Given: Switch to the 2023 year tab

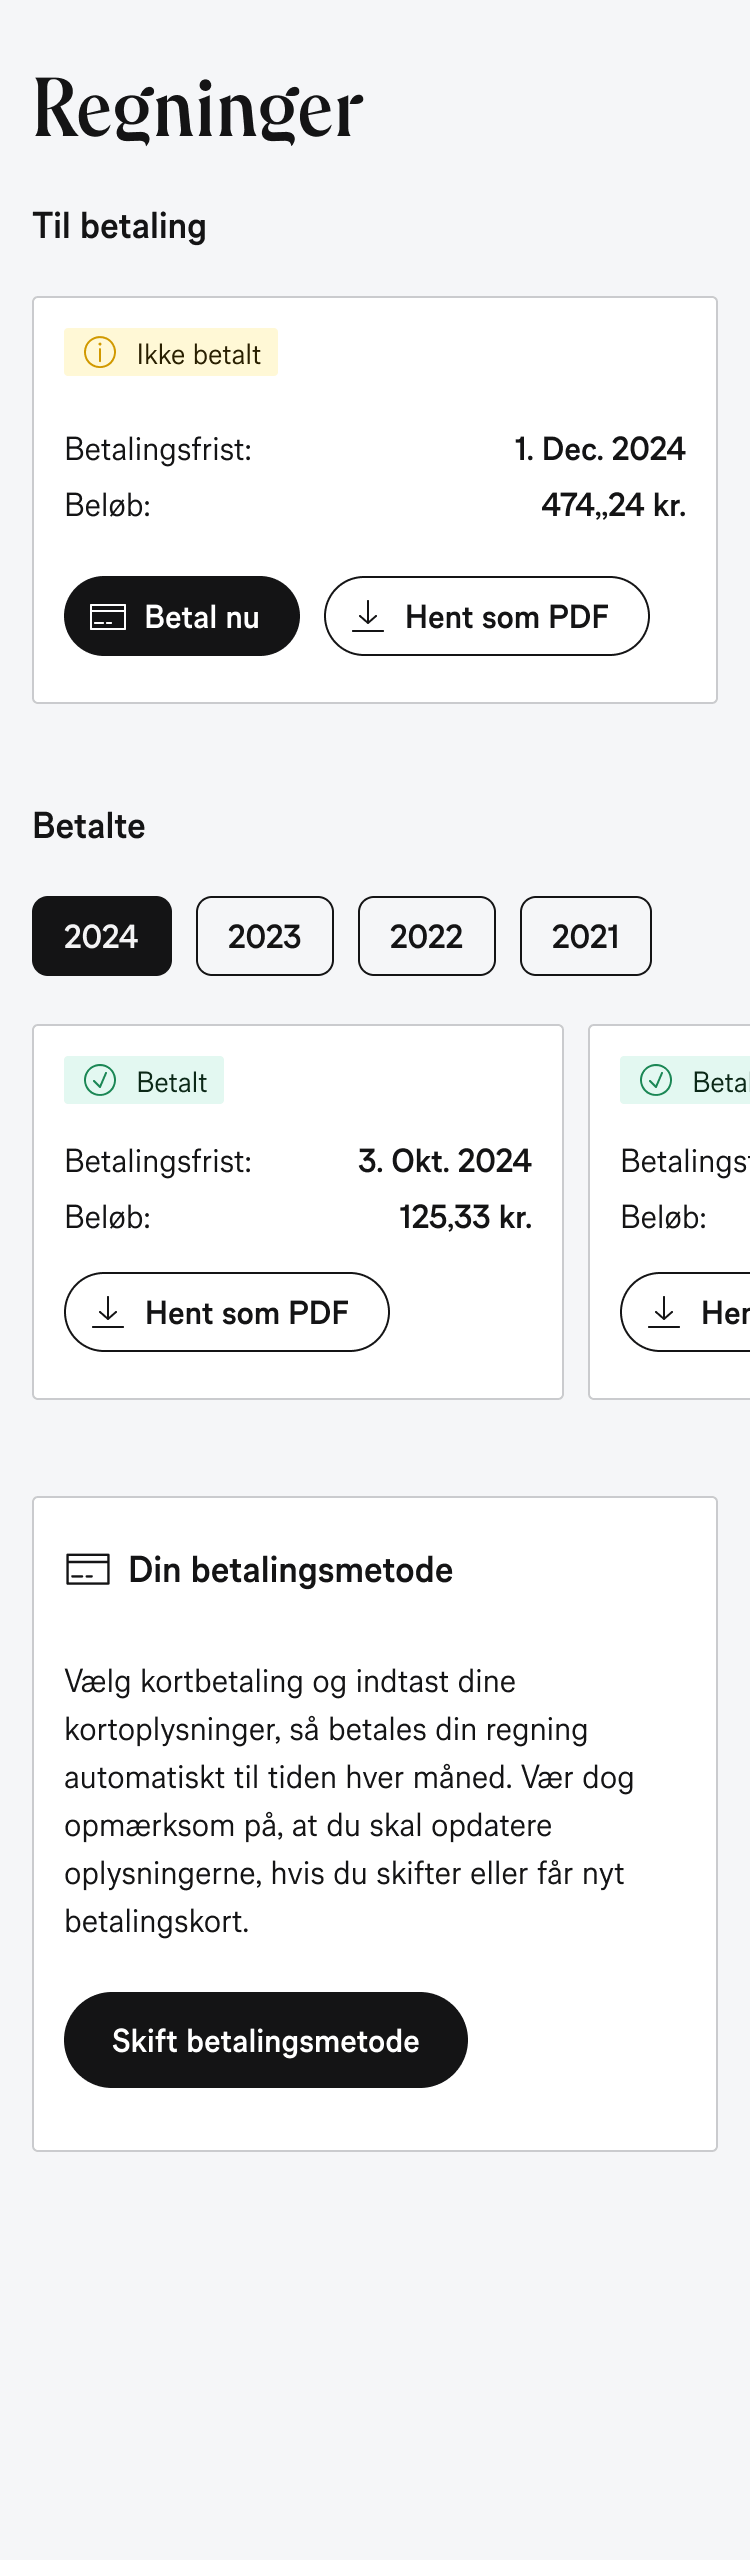Looking at the screenshot, I should click(x=265, y=936).
